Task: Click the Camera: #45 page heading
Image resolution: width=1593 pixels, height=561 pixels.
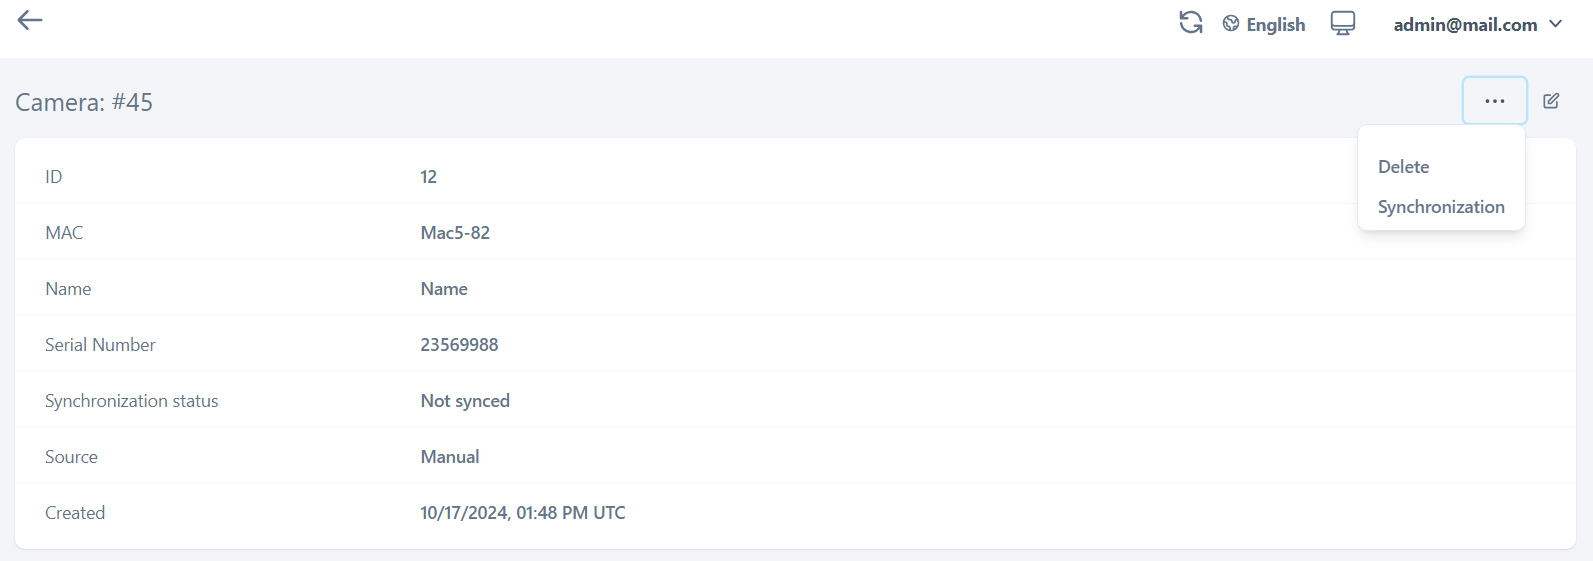Action: tap(84, 102)
